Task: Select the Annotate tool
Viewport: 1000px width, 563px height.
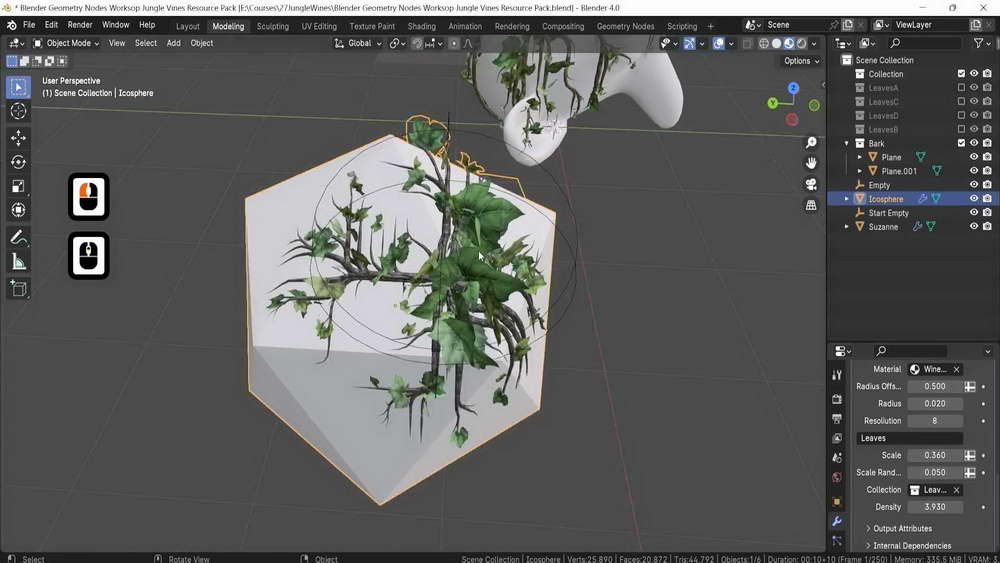Action: coord(18,237)
